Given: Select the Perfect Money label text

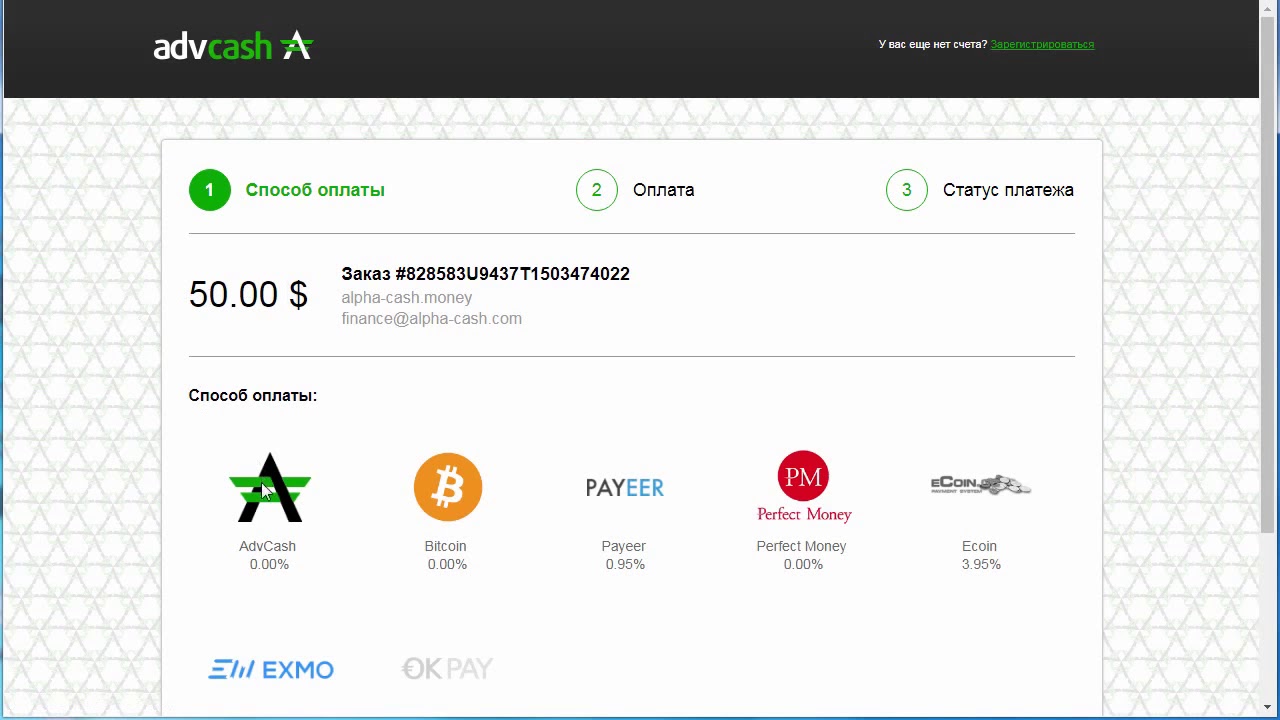Looking at the screenshot, I should tap(801, 546).
